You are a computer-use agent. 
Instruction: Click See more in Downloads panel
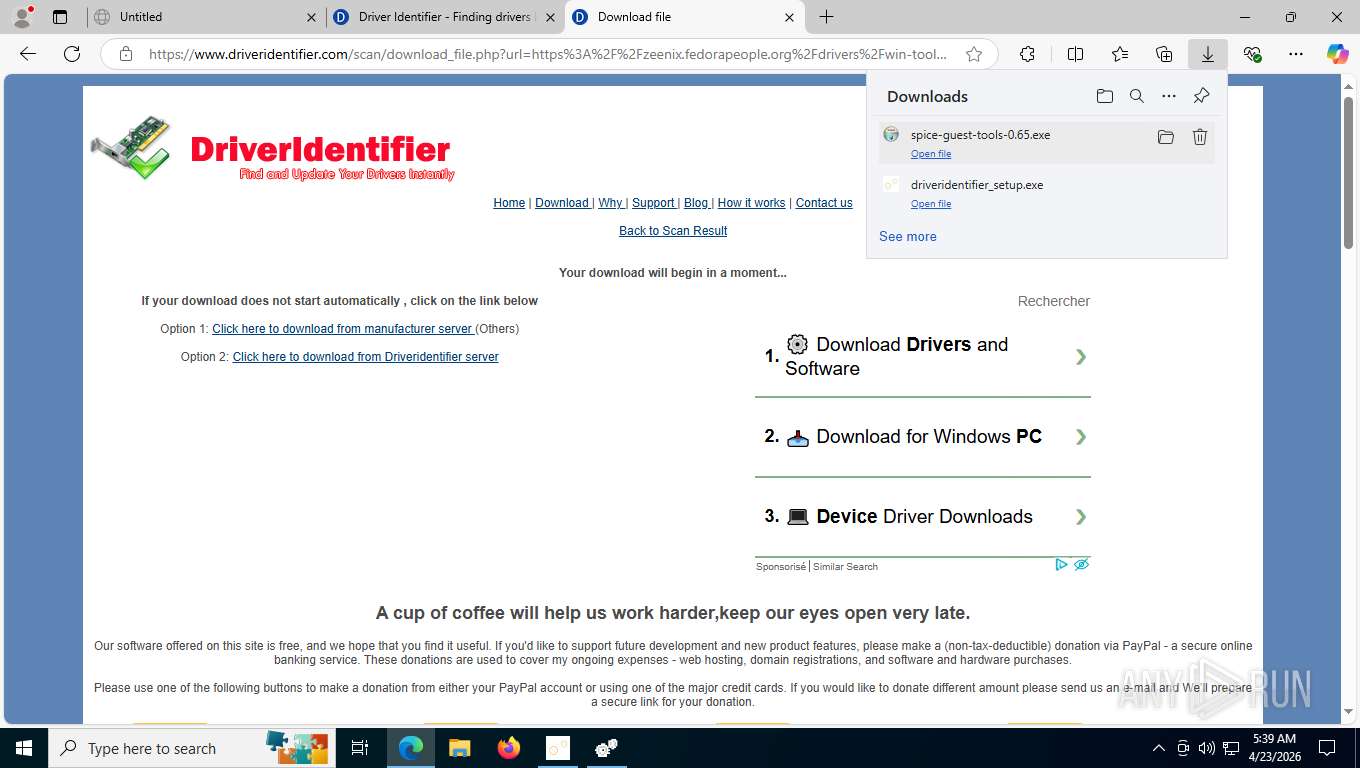908,237
